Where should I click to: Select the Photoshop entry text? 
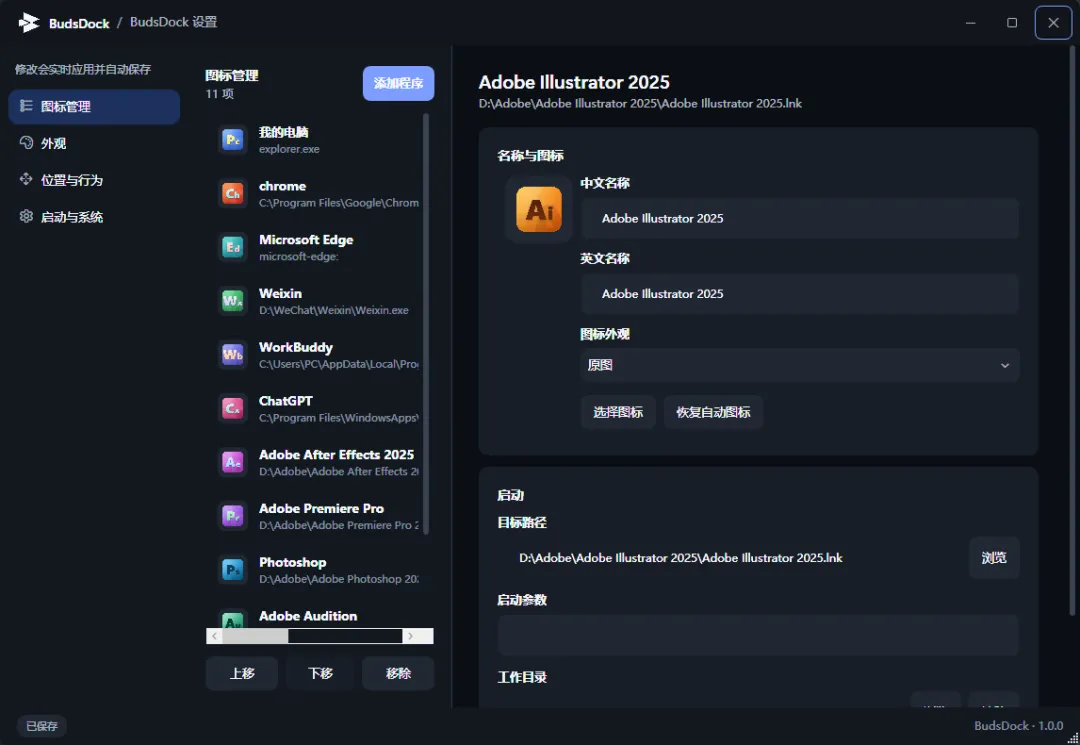(x=293, y=563)
